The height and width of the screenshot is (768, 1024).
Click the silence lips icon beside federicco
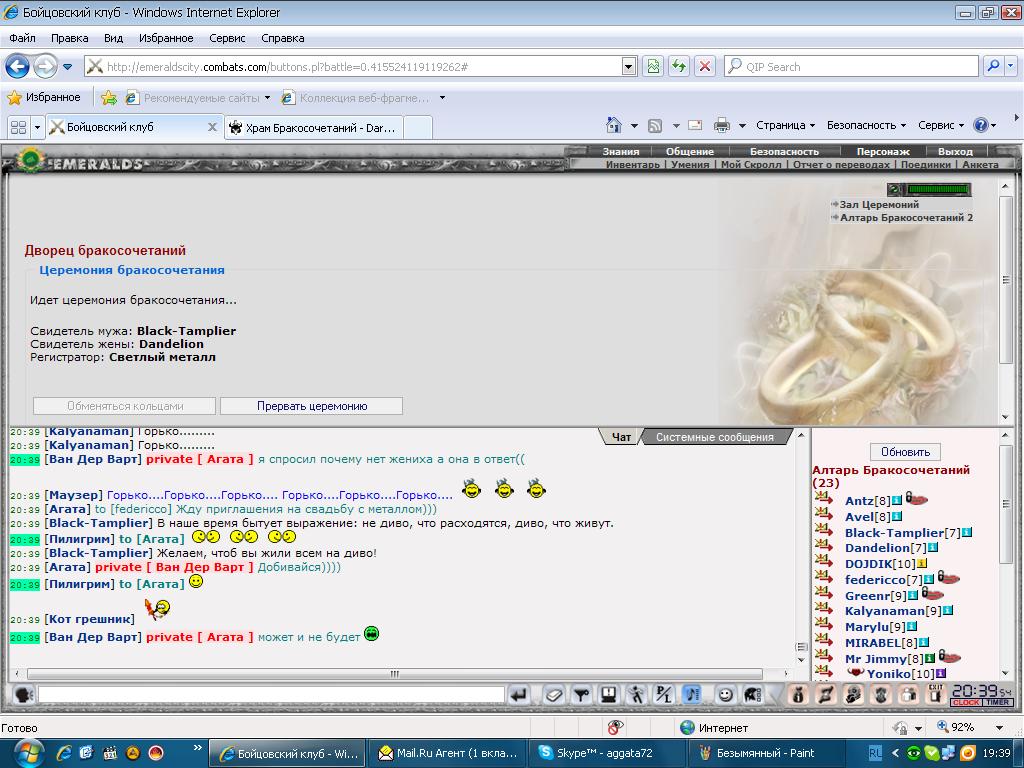pyautogui.click(x=948, y=578)
